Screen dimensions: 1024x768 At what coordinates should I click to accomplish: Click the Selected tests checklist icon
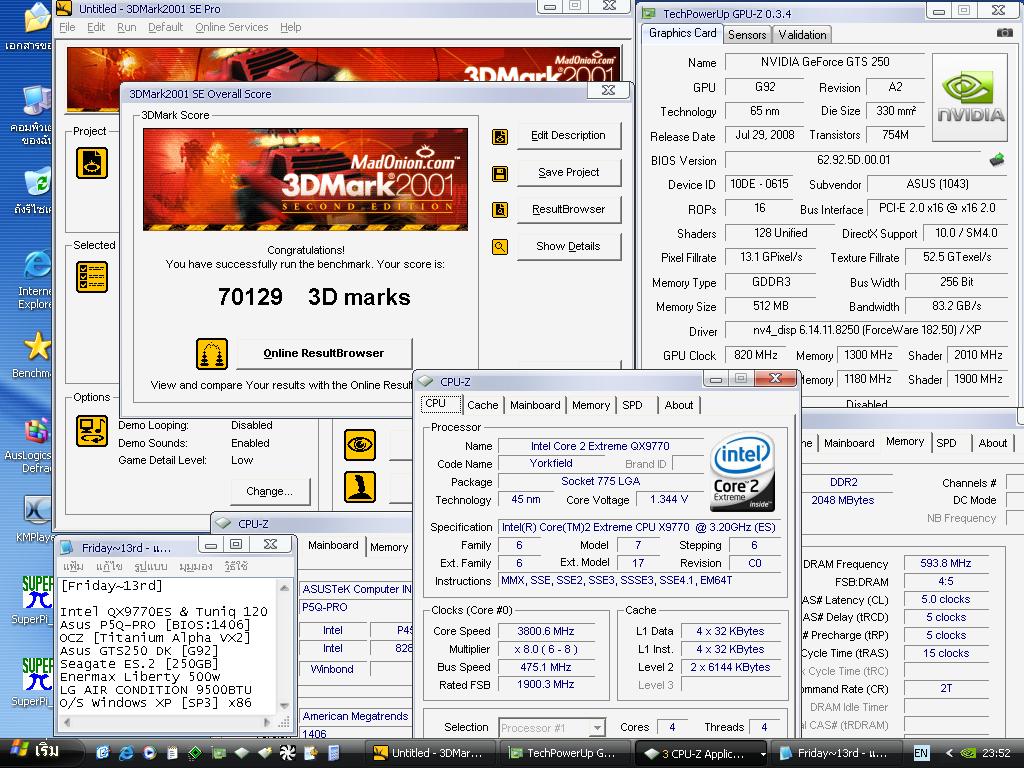[x=92, y=277]
